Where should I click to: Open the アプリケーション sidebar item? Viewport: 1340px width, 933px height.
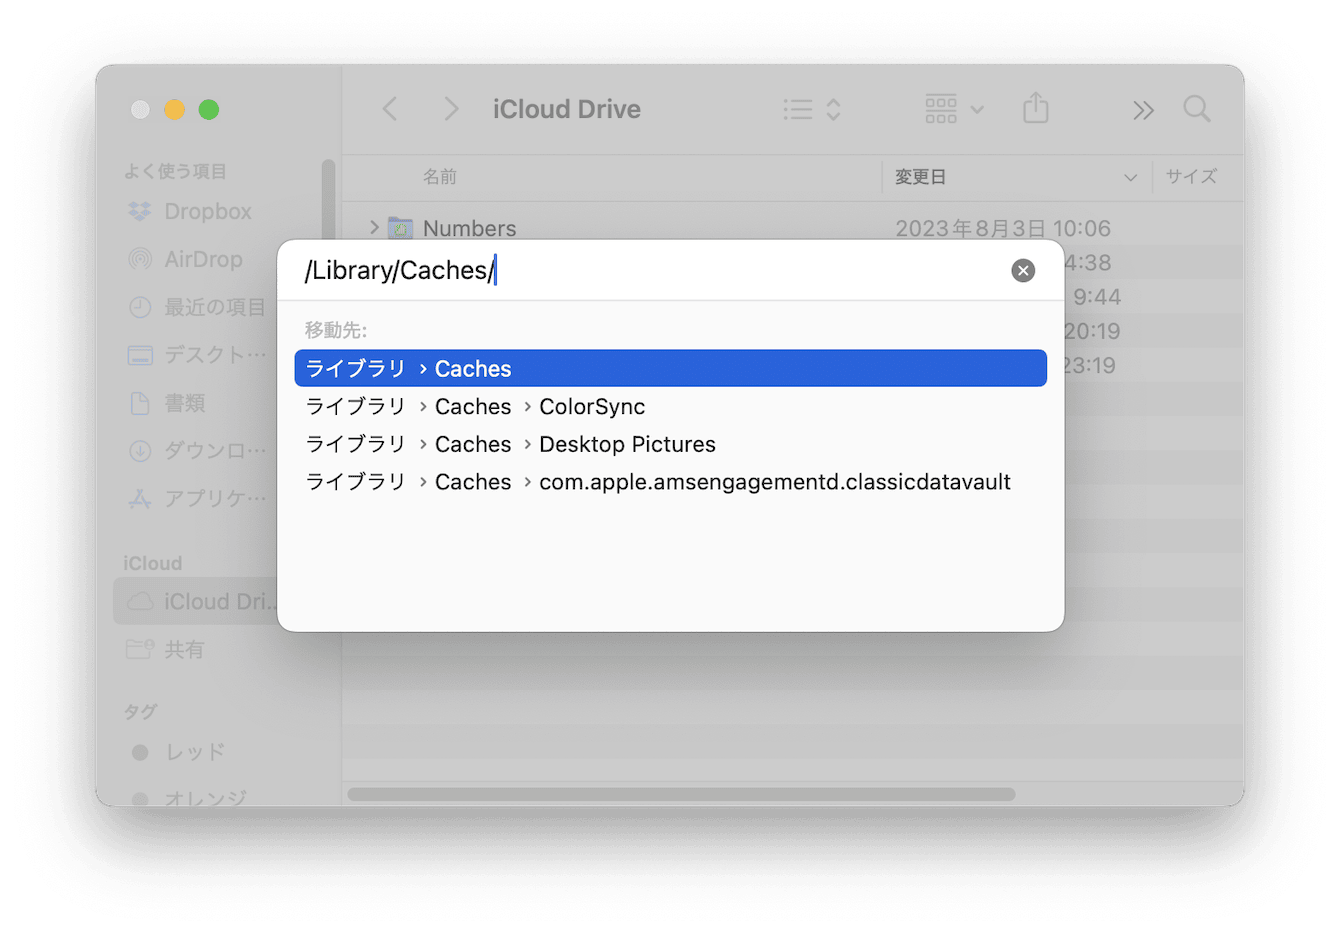point(197,498)
